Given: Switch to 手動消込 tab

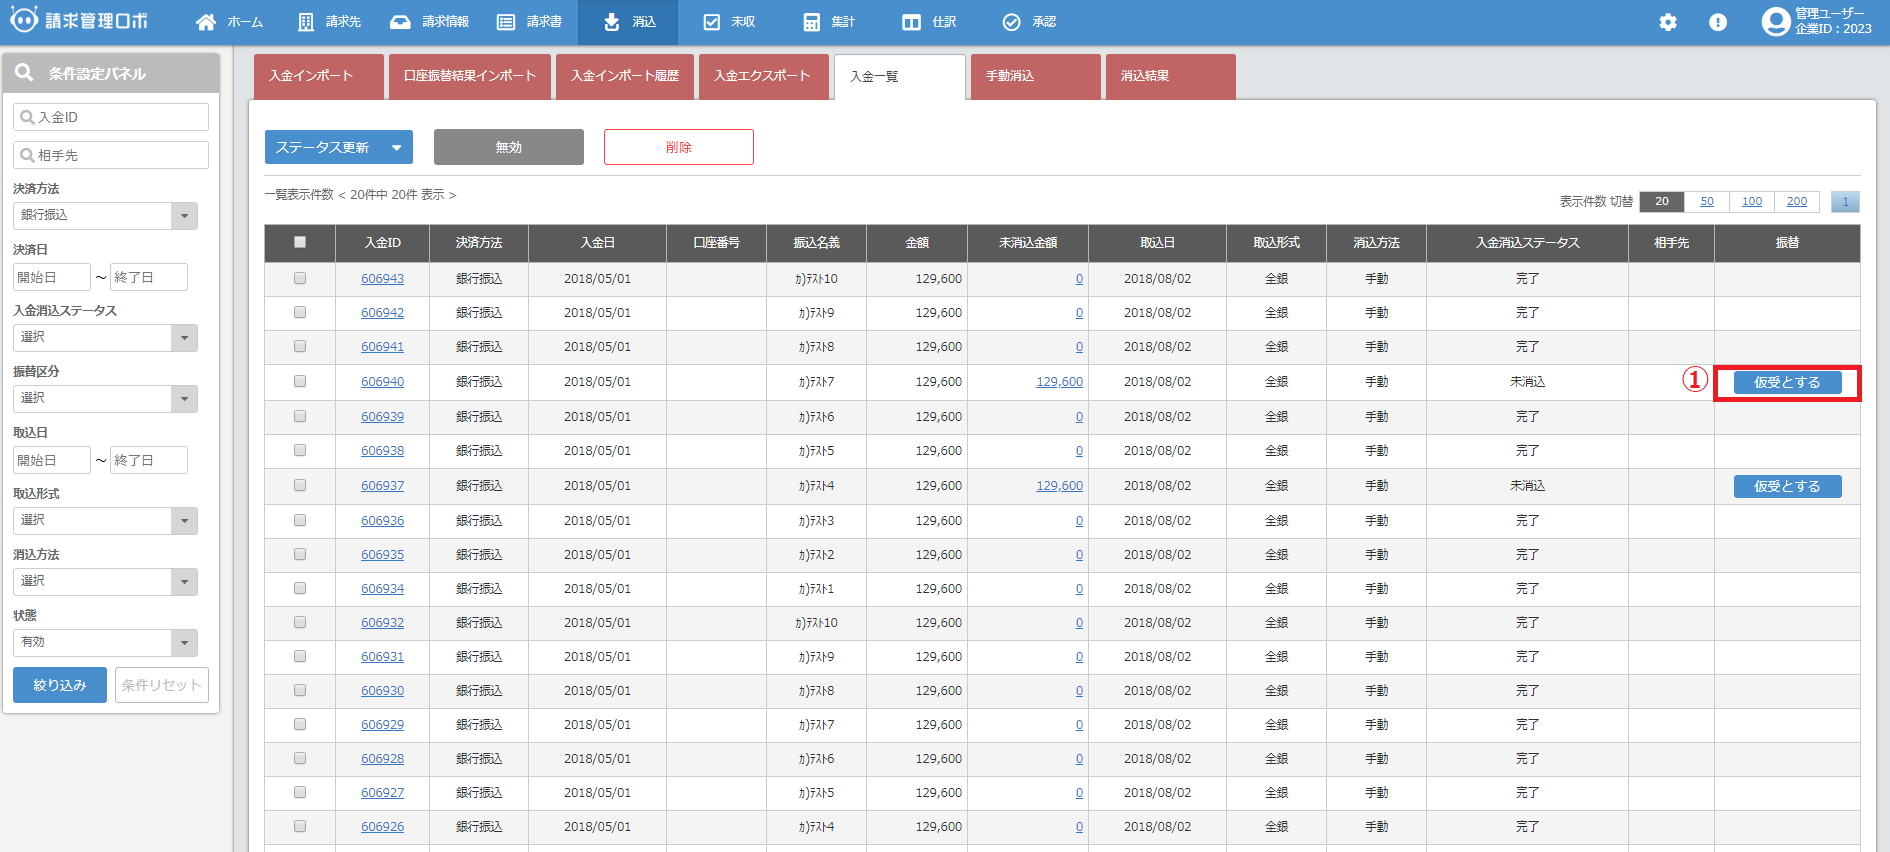Looking at the screenshot, I should pyautogui.click(x=1036, y=76).
